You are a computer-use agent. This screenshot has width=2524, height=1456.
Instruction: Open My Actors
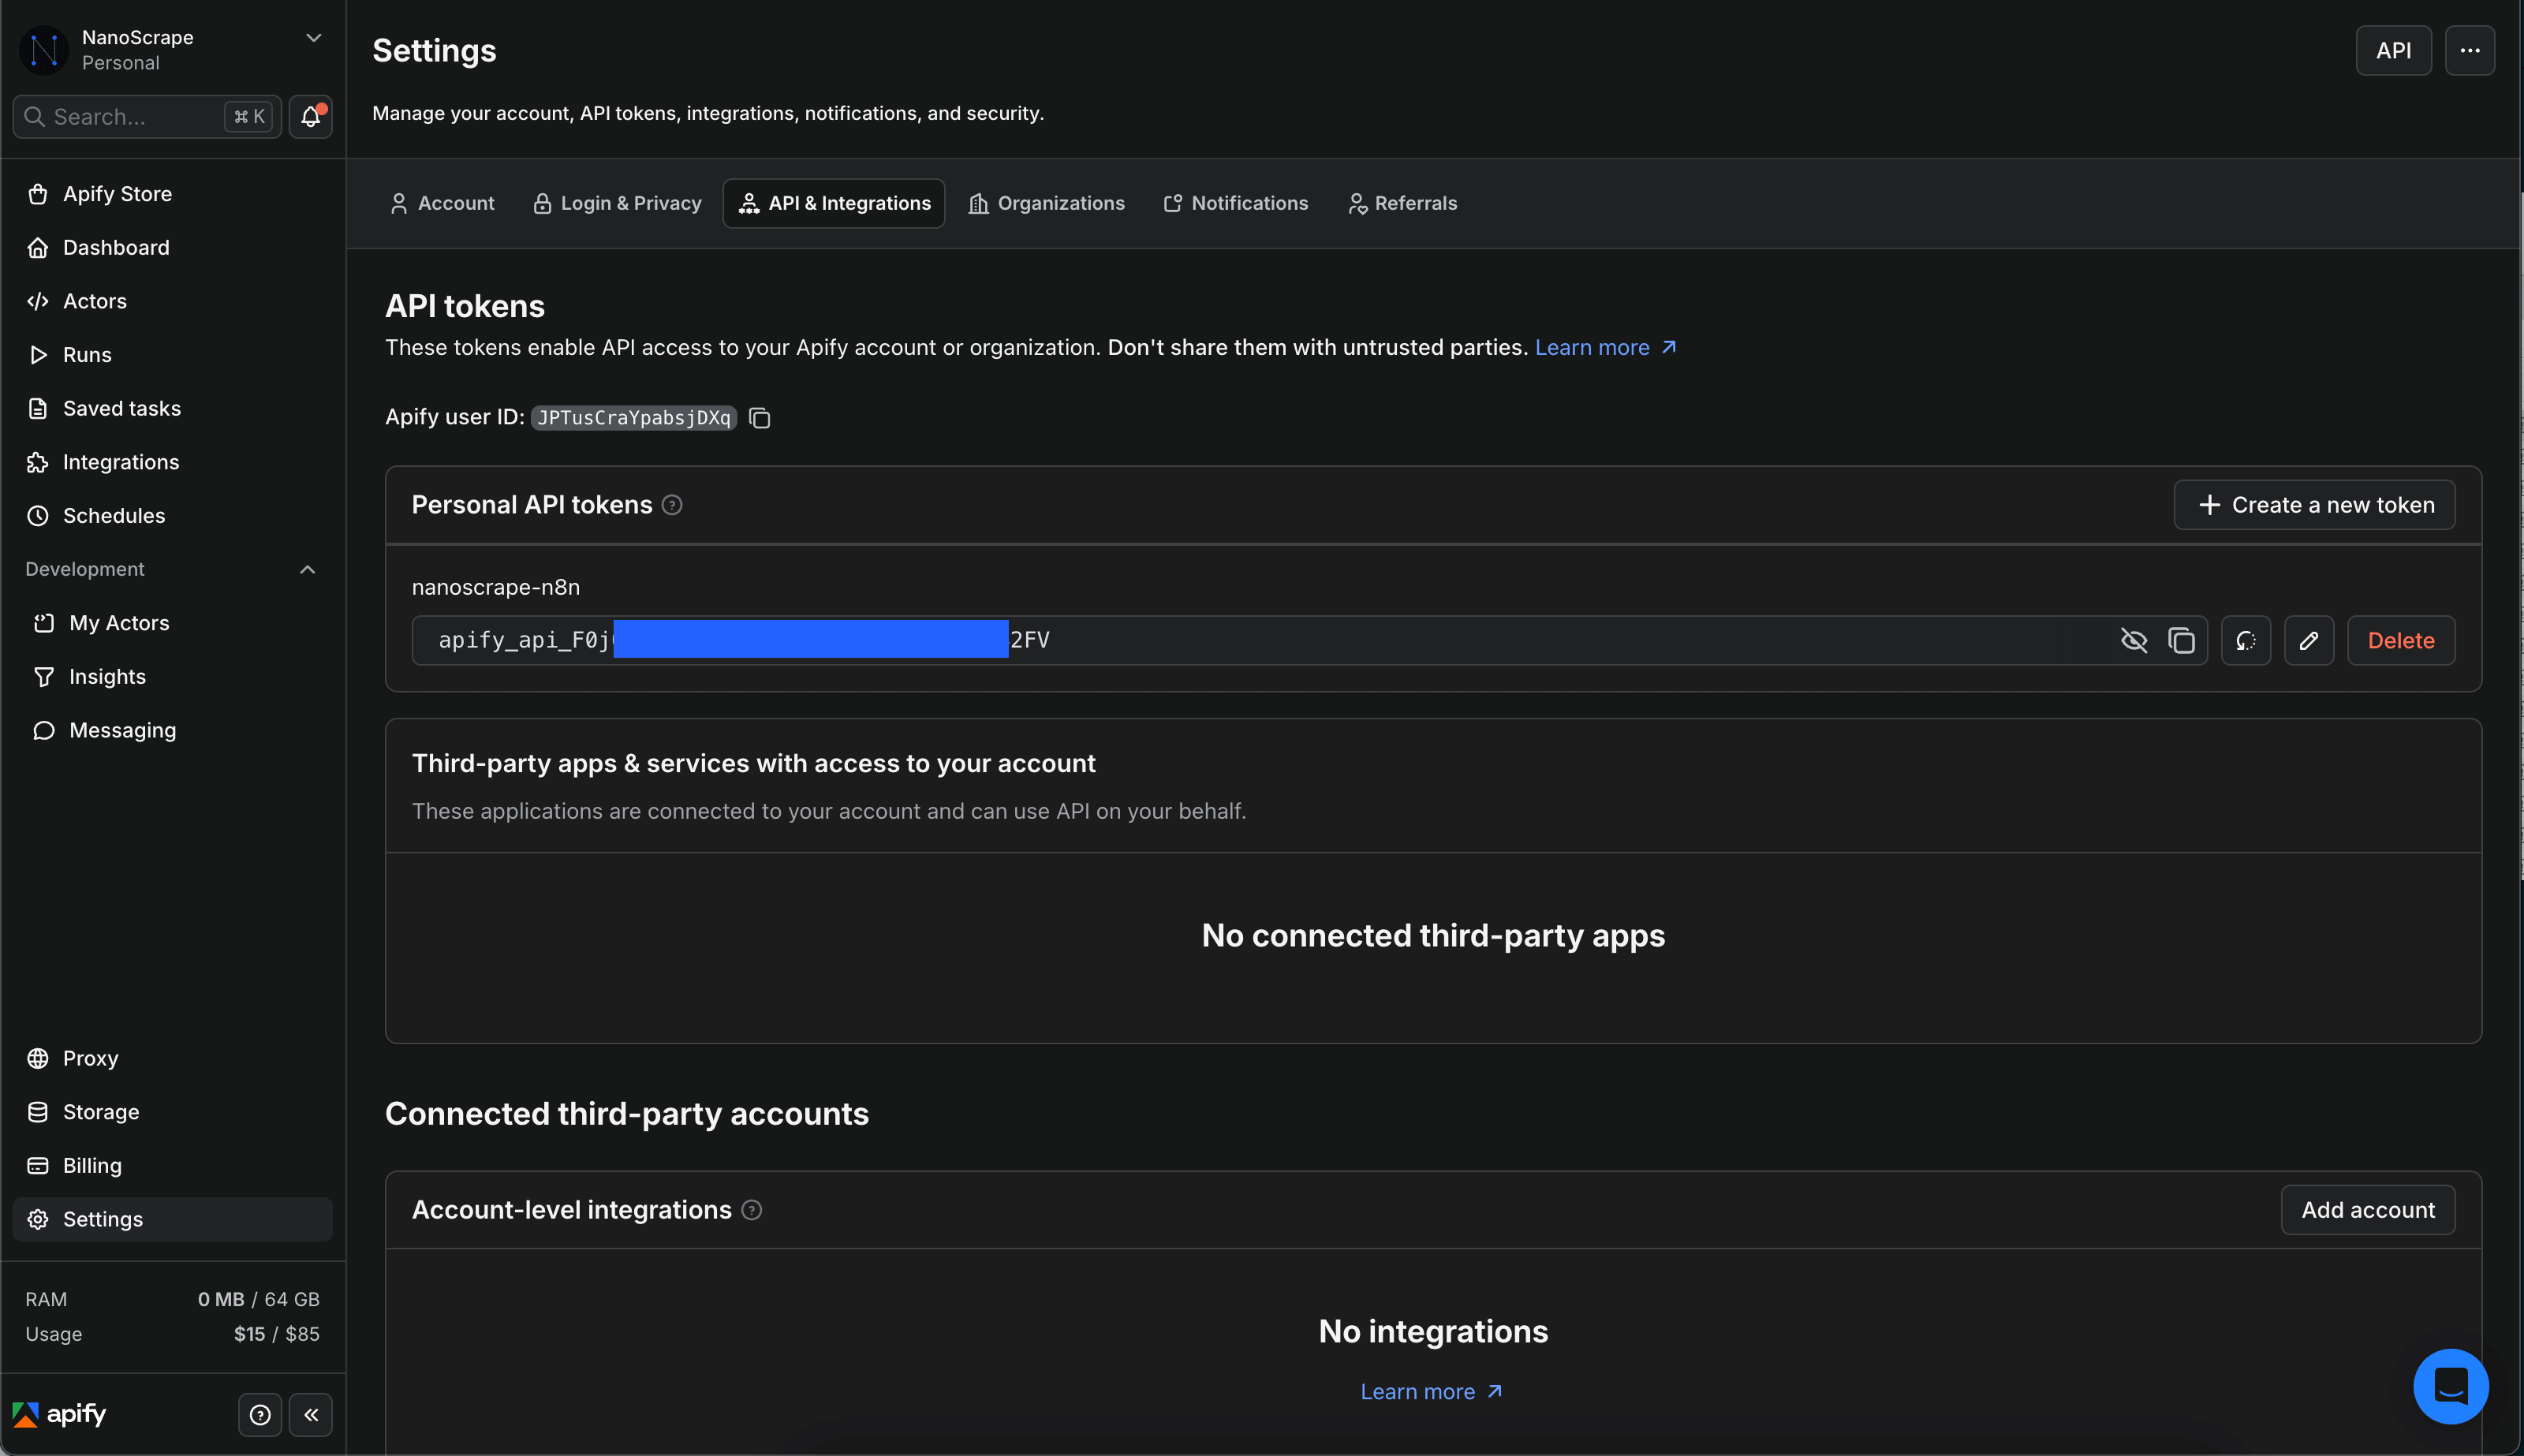tap(172, 623)
